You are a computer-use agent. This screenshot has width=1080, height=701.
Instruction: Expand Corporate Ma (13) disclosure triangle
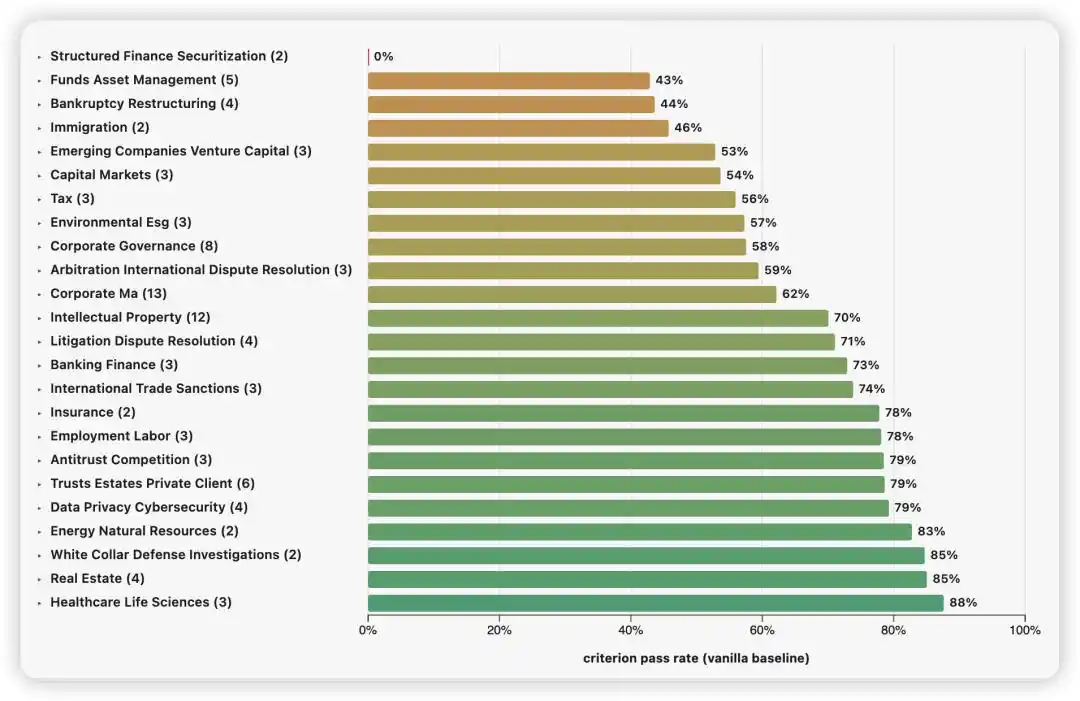(39, 295)
